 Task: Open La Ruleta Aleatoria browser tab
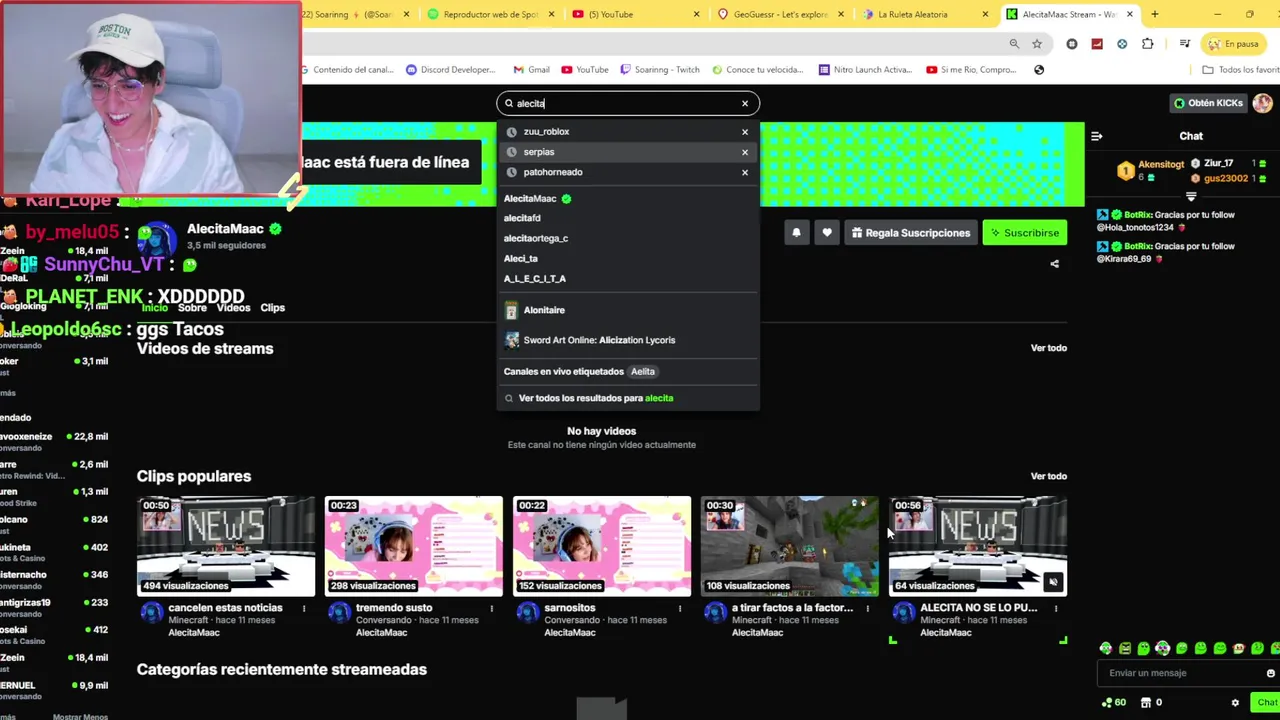click(925, 14)
